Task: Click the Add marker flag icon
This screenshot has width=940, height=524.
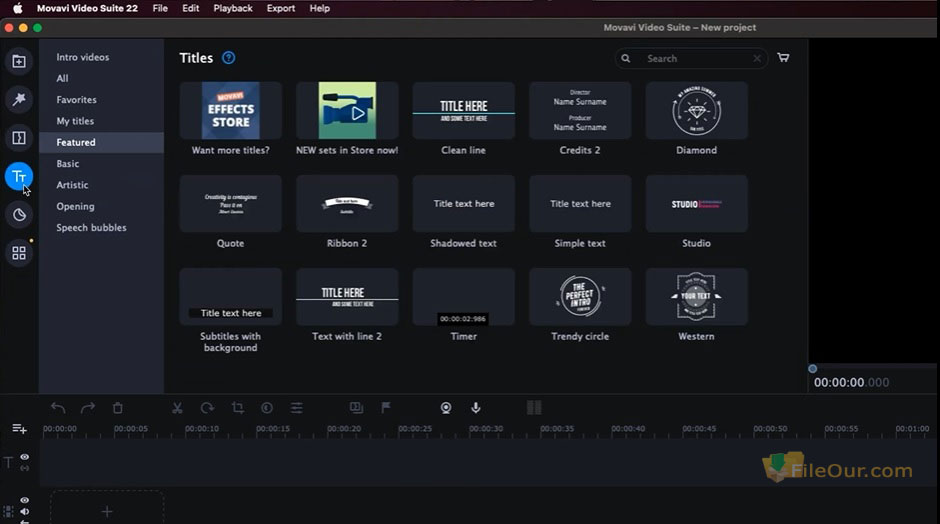Action: pyautogui.click(x=386, y=408)
